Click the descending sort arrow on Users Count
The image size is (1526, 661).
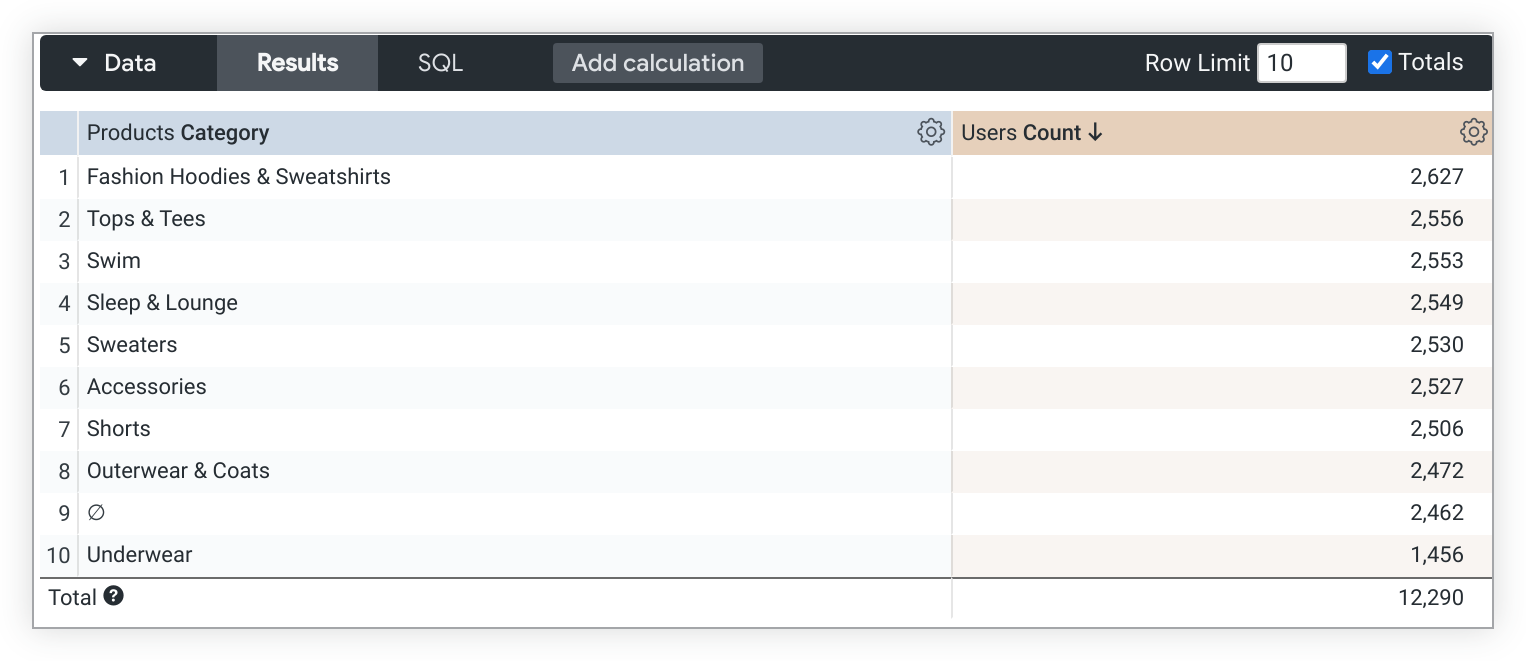[1095, 133]
